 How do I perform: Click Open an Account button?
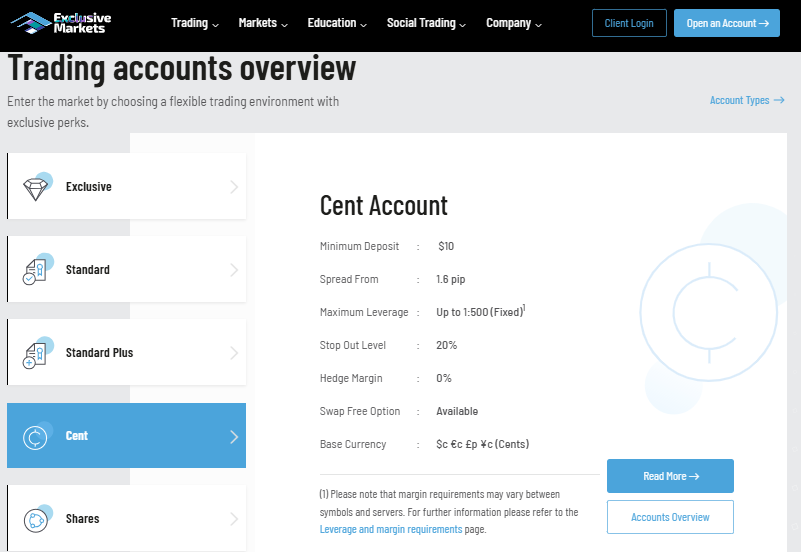tap(727, 23)
